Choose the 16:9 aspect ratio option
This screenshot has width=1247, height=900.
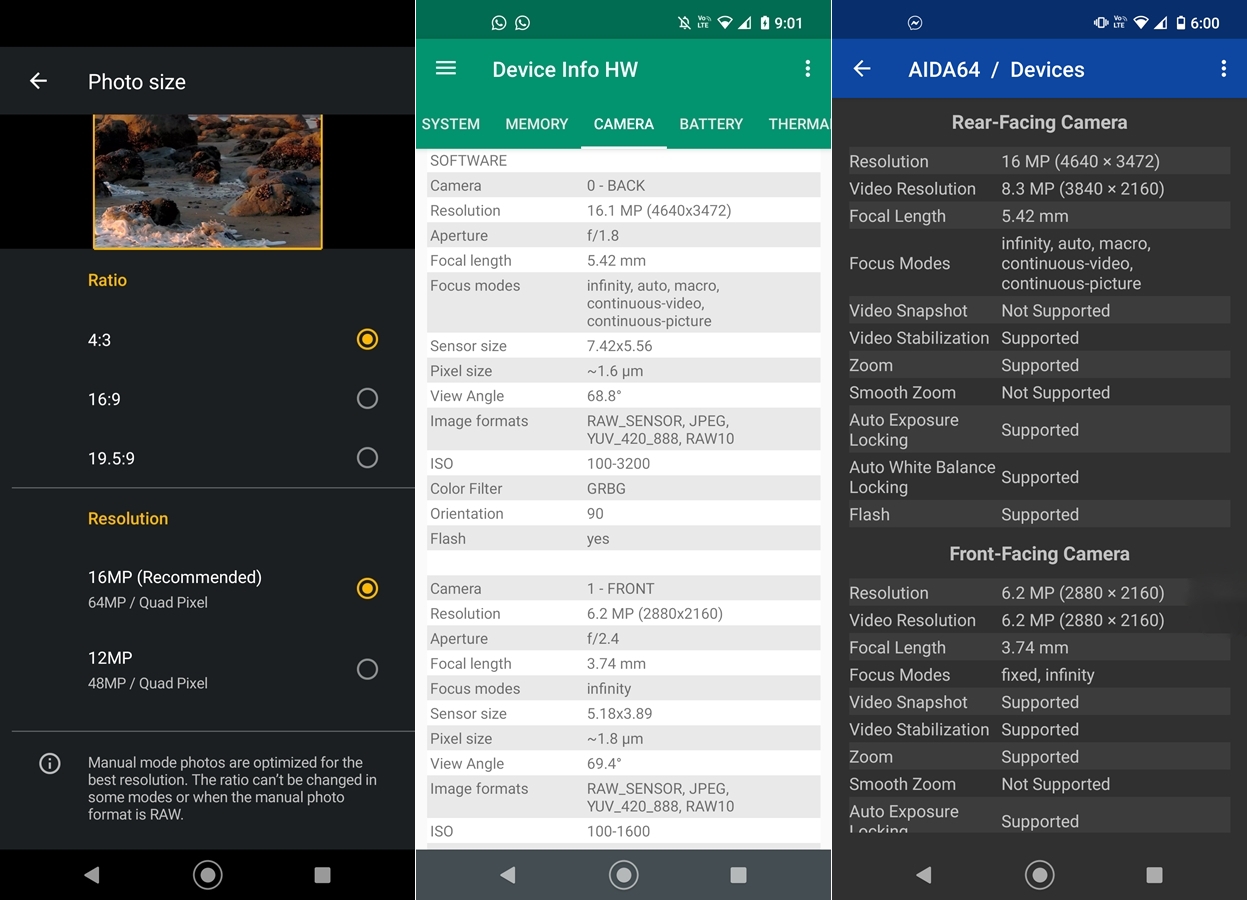click(367, 399)
